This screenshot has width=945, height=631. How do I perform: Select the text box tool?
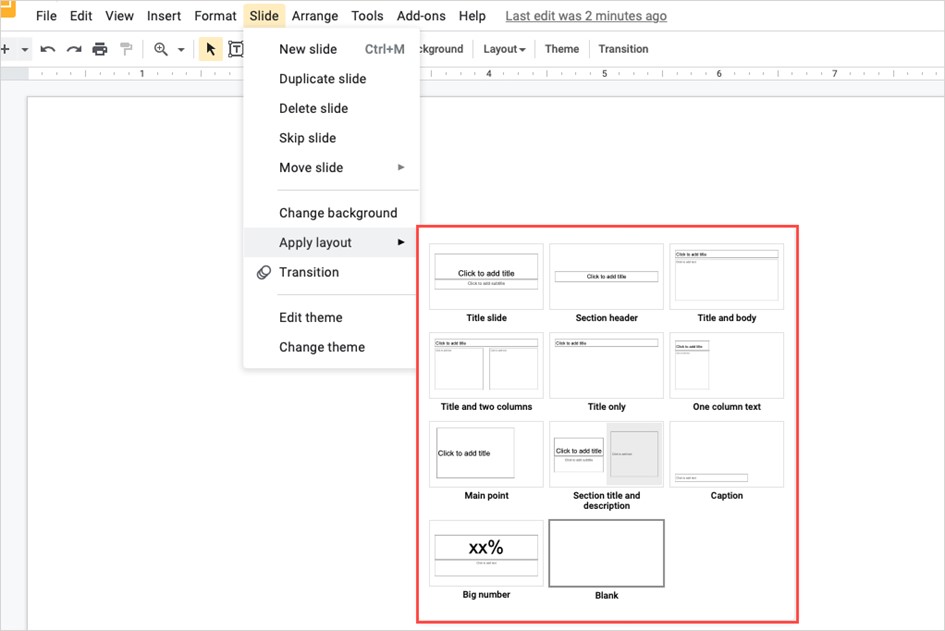[x=236, y=49]
